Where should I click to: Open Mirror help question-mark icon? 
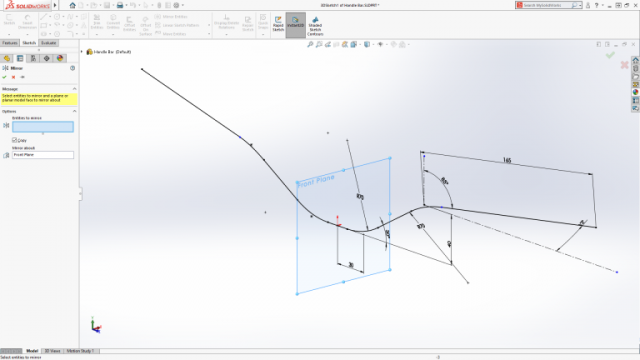(x=73, y=68)
